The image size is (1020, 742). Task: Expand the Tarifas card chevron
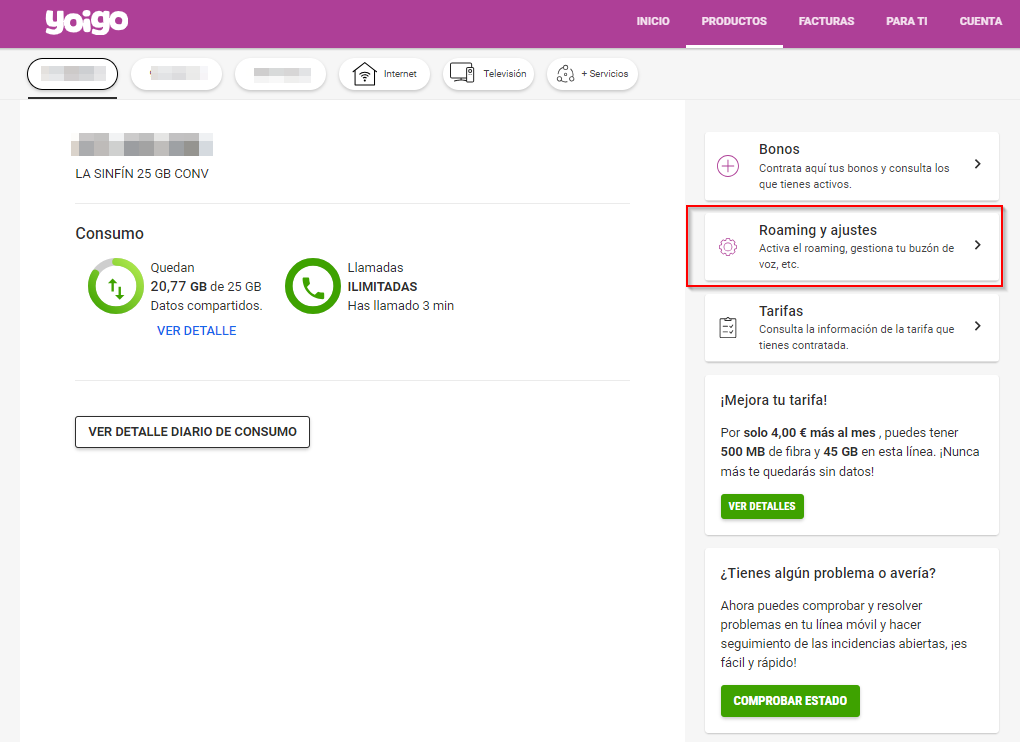(977, 326)
